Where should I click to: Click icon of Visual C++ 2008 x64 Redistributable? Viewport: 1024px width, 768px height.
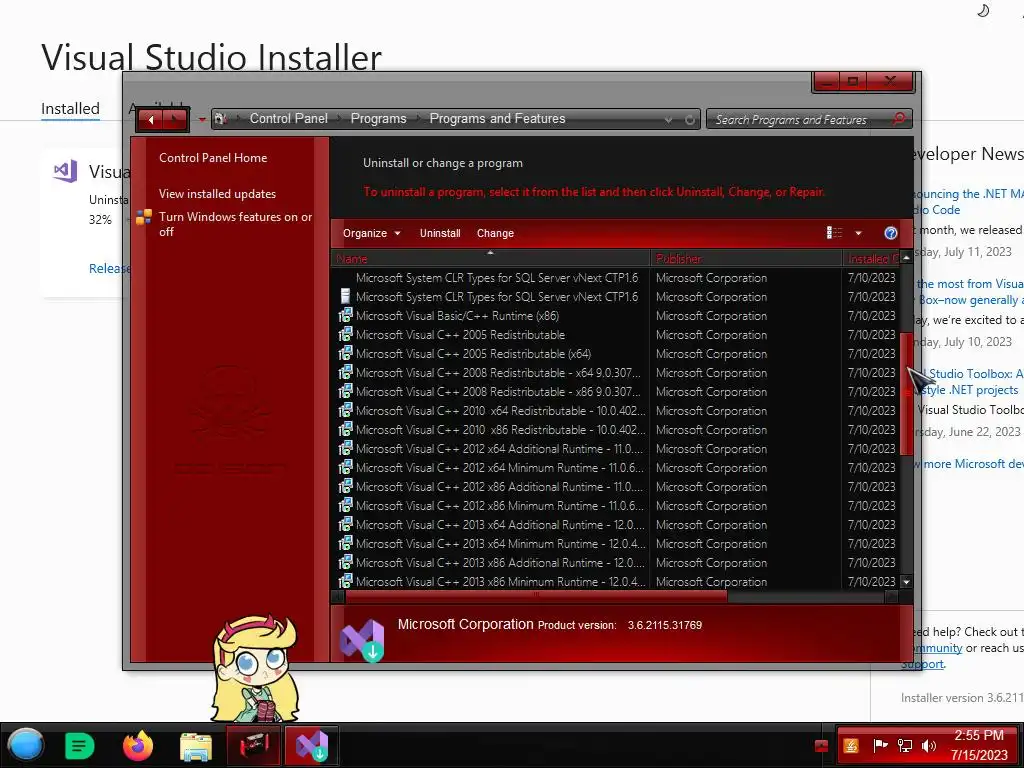coord(345,372)
